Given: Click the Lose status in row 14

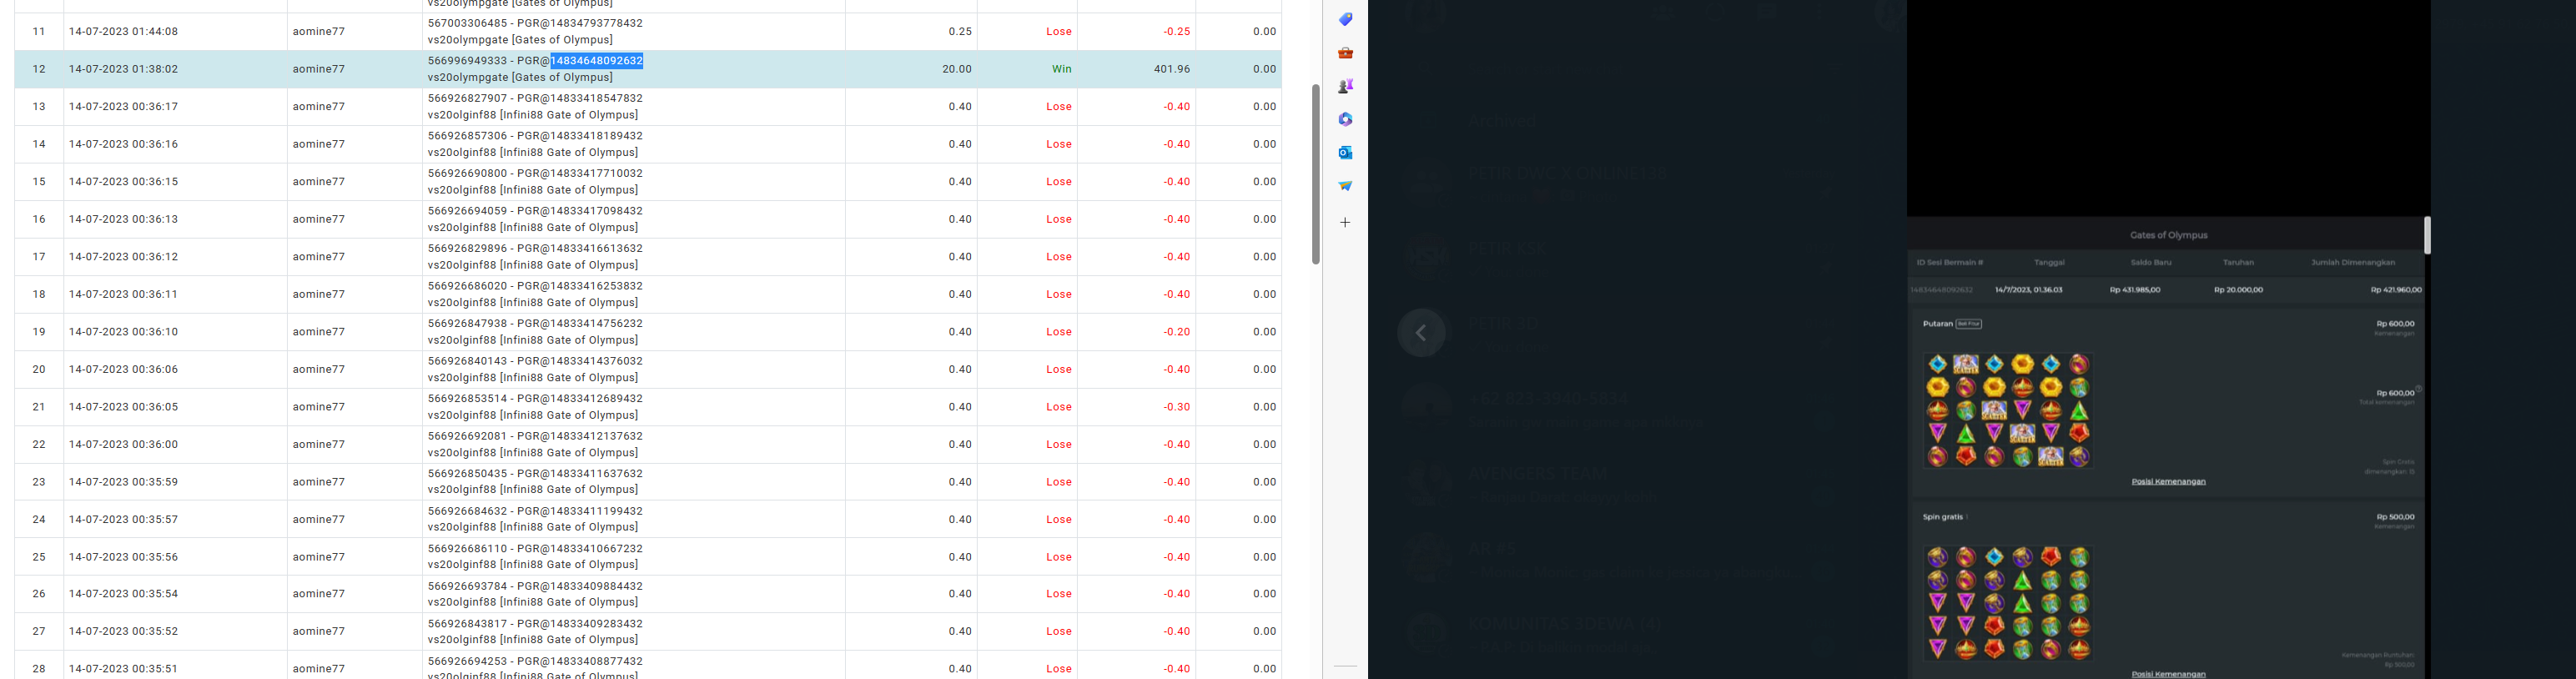Looking at the screenshot, I should pos(1059,144).
